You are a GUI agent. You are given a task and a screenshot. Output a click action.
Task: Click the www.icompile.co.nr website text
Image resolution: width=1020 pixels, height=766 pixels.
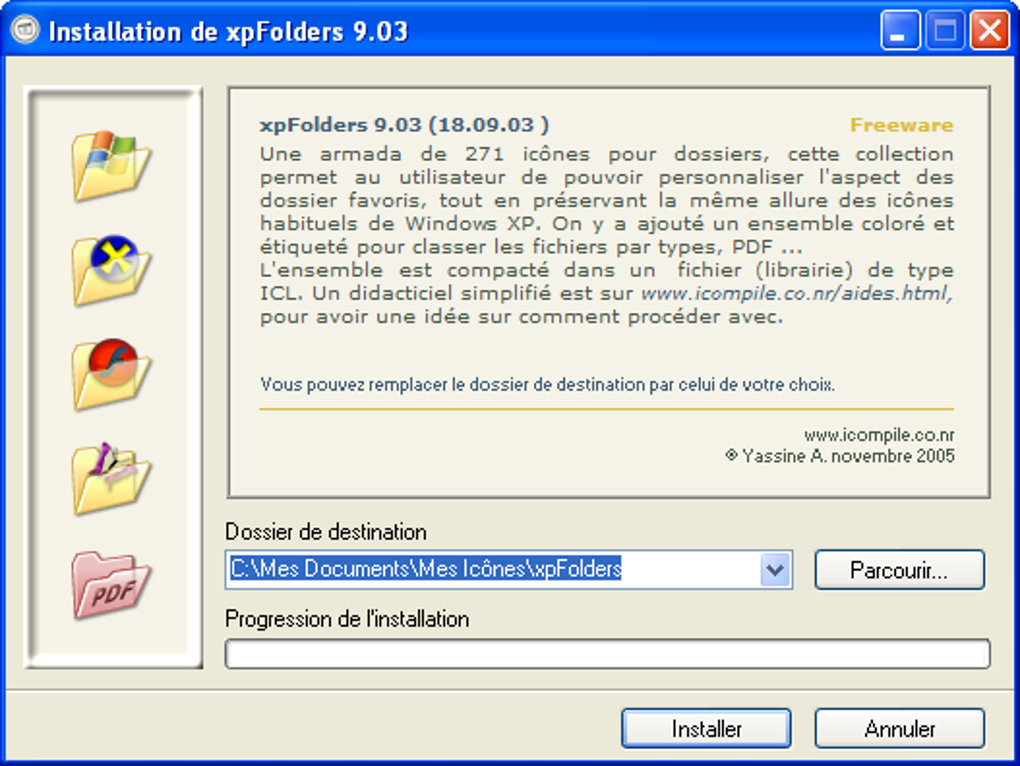point(879,434)
